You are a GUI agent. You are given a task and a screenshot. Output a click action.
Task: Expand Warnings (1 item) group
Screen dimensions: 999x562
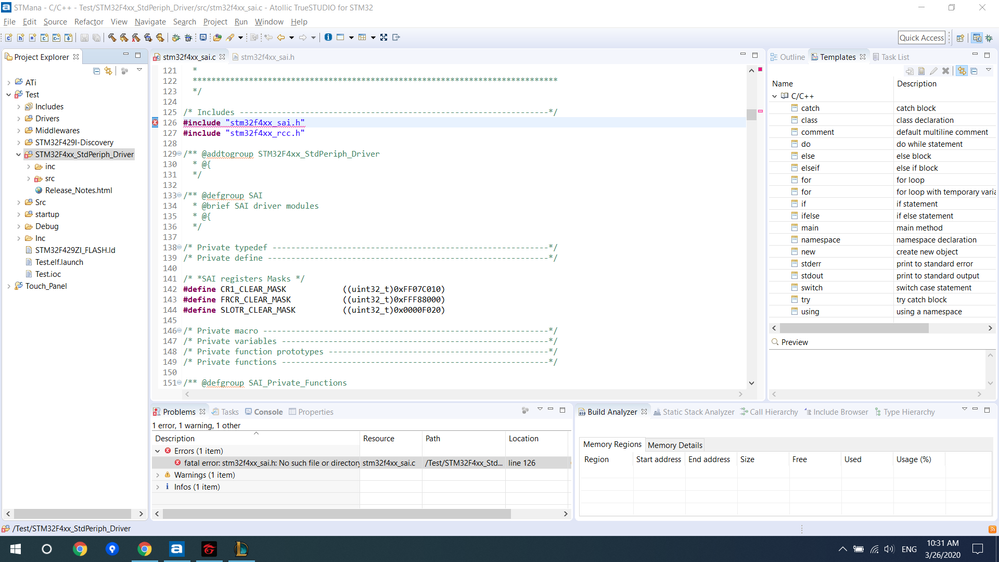pyautogui.click(x=158, y=475)
